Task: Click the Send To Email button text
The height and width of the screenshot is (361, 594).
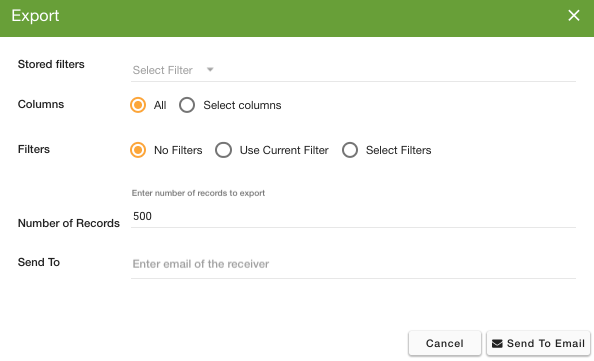Action: click(546, 344)
